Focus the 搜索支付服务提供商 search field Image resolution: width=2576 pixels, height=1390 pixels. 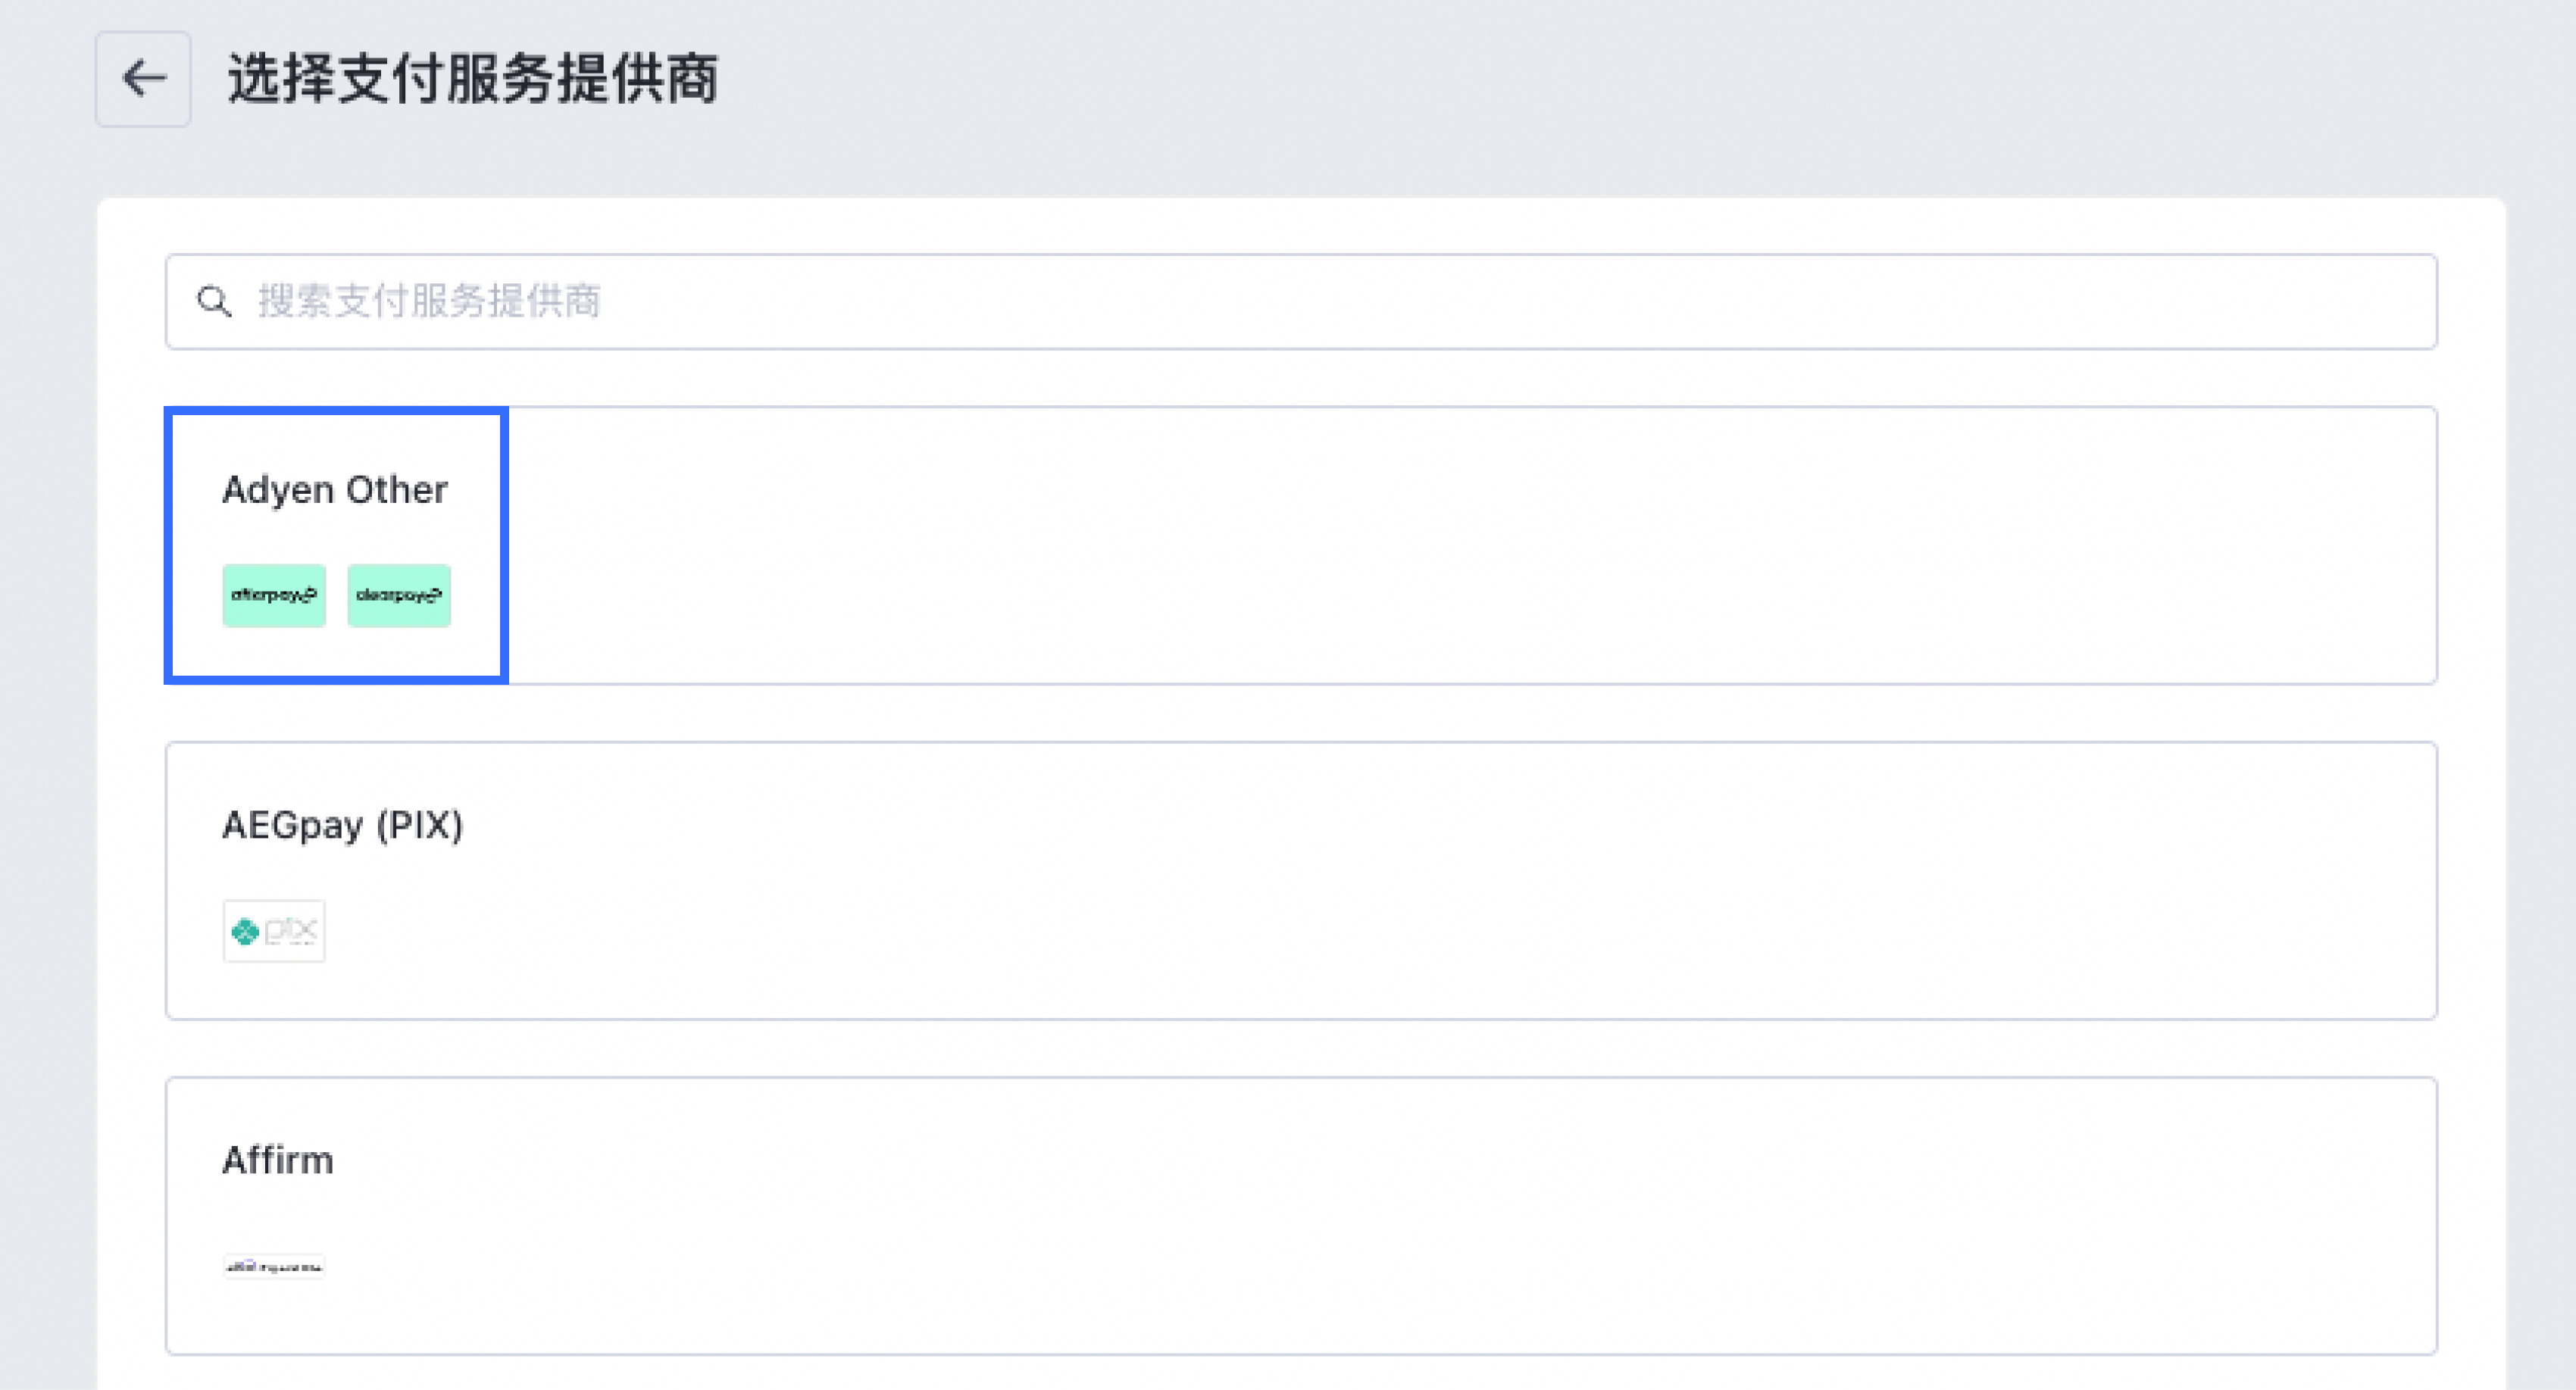point(1300,301)
